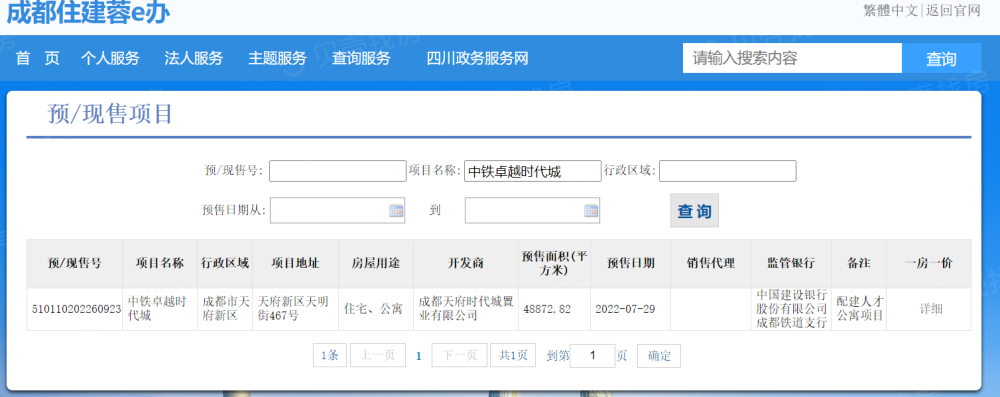This screenshot has height=397, width=1000.
Task: Click the site search box 请输入搜索内容
Action: 792,58
